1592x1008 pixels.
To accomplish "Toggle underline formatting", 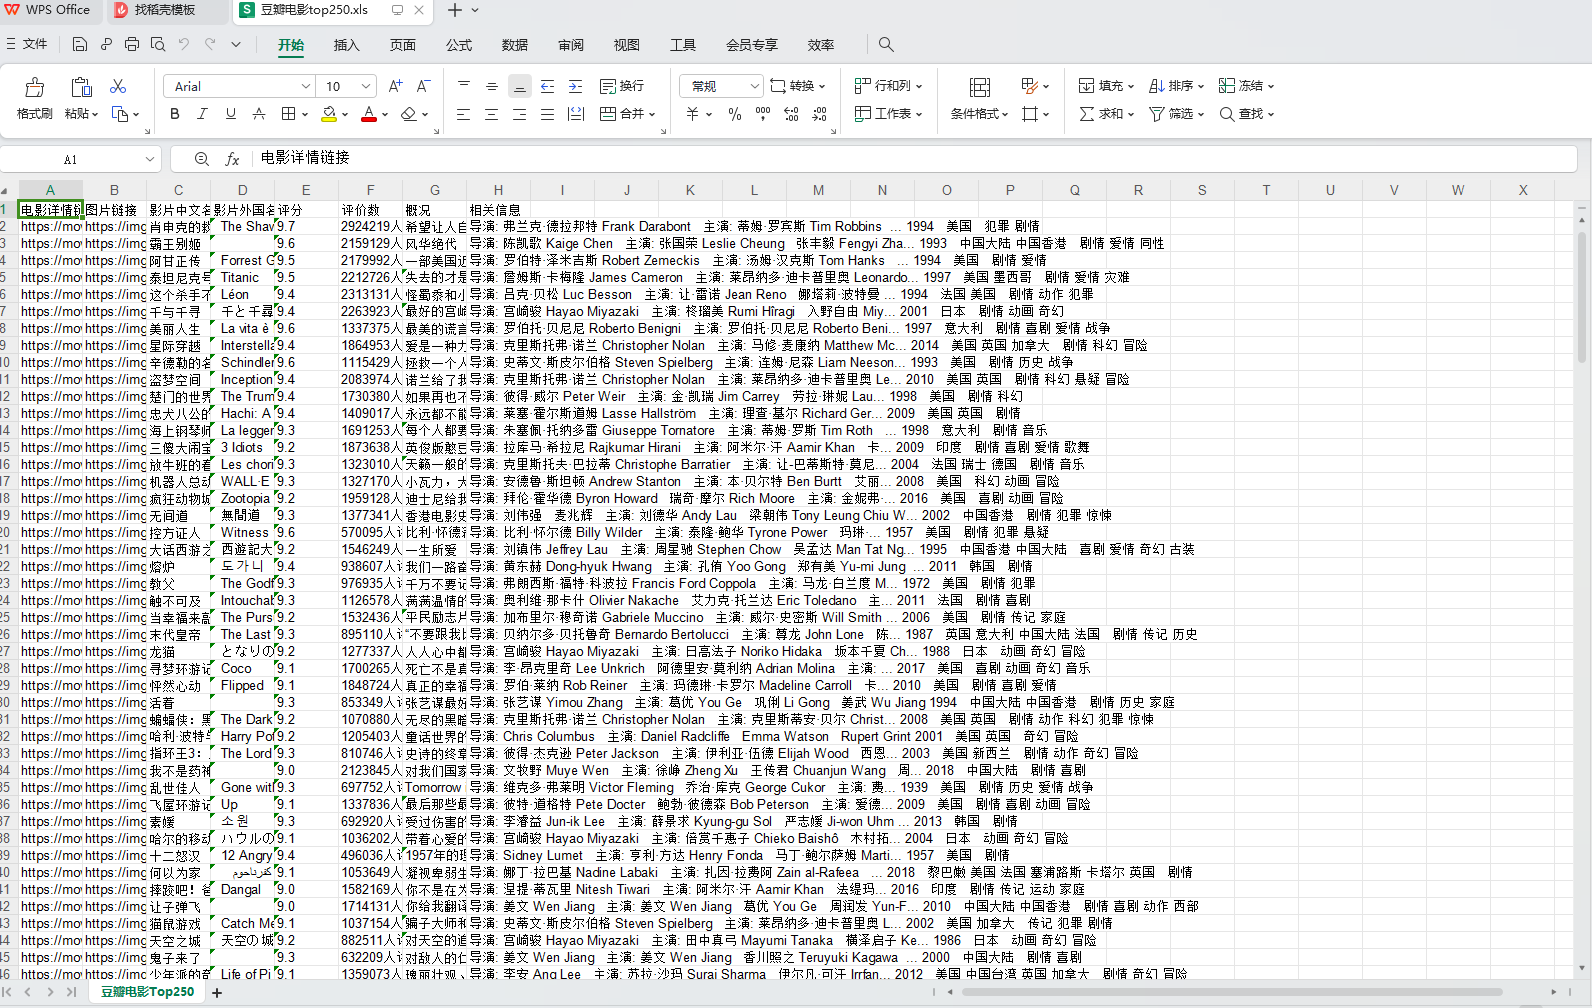I will point(231,114).
